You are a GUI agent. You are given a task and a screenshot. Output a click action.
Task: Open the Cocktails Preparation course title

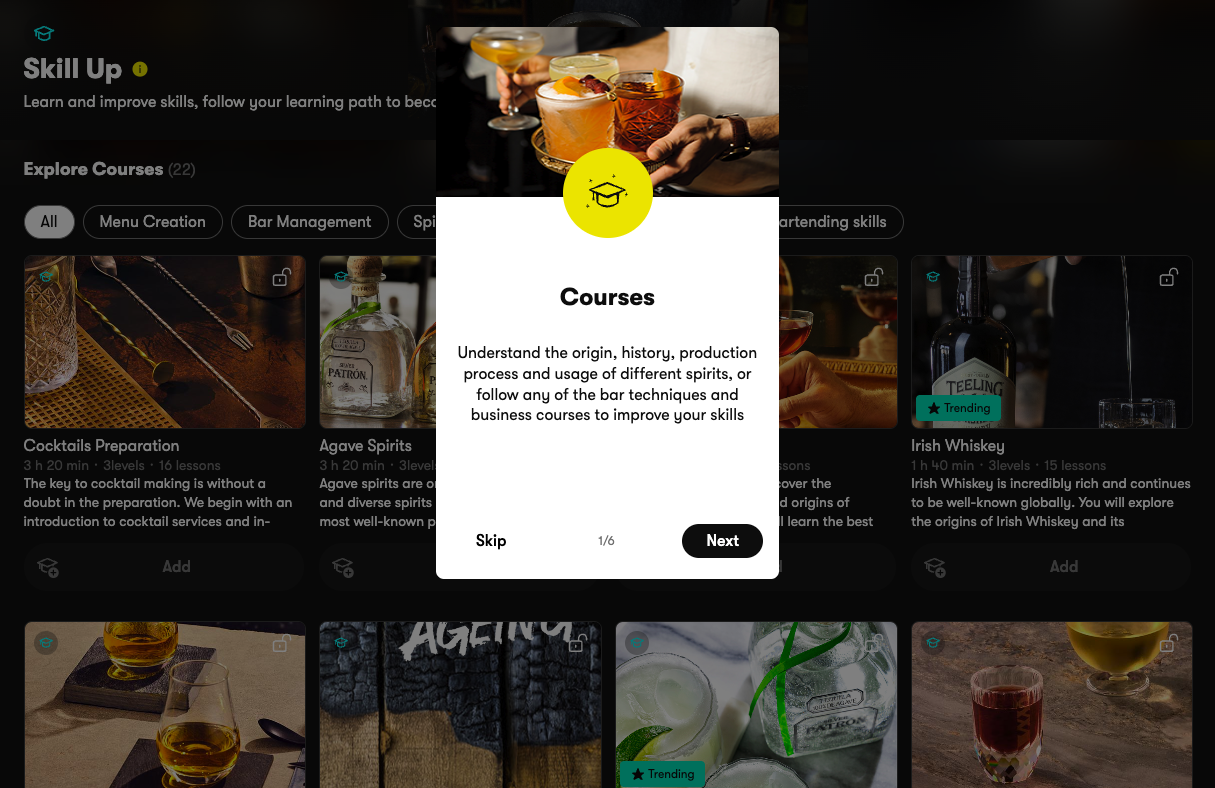click(101, 446)
